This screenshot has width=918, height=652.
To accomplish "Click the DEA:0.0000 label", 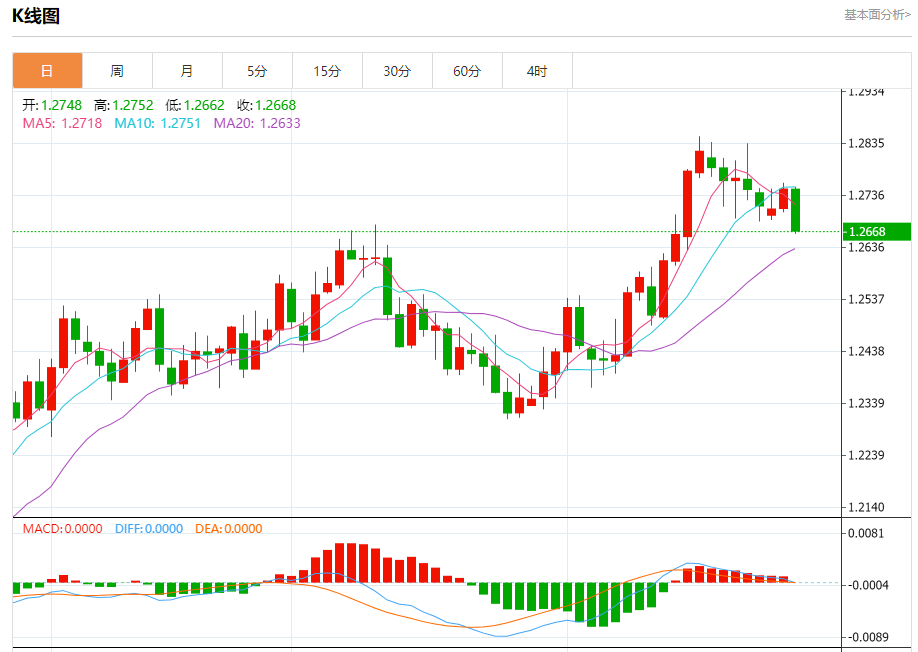I will pyautogui.click(x=228, y=529).
